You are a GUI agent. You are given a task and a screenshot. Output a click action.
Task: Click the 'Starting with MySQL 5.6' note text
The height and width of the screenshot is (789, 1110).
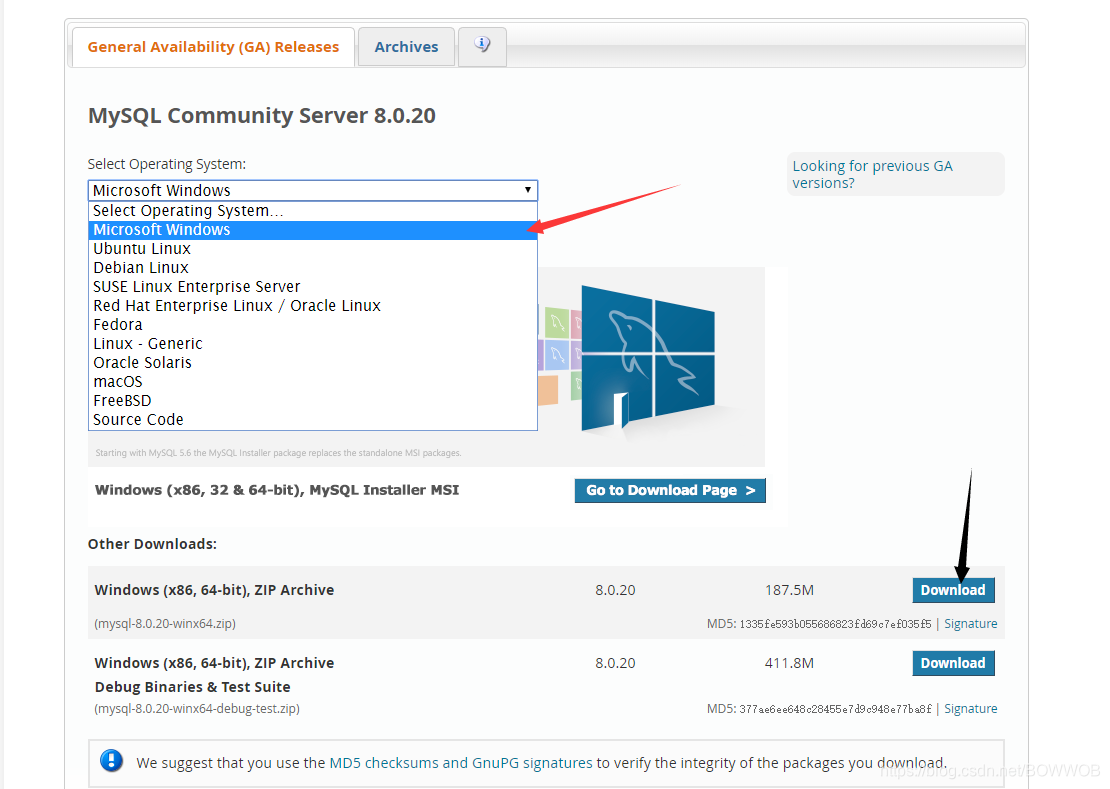[x=278, y=453]
